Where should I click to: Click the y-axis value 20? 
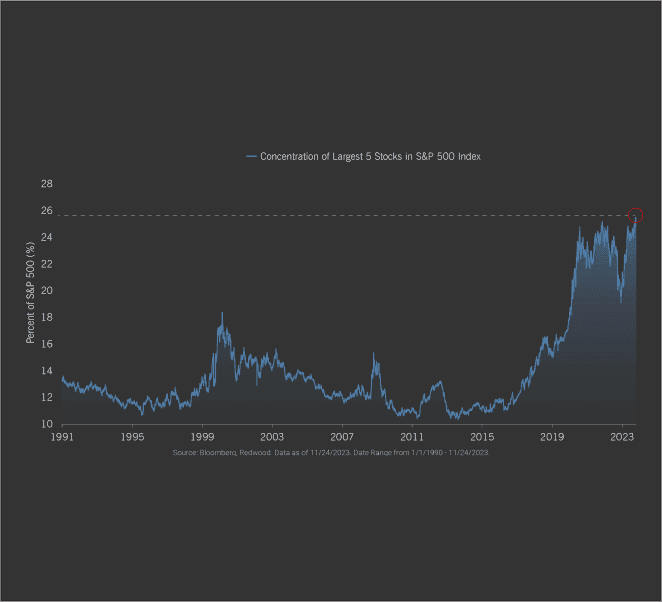tap(47, 290)
